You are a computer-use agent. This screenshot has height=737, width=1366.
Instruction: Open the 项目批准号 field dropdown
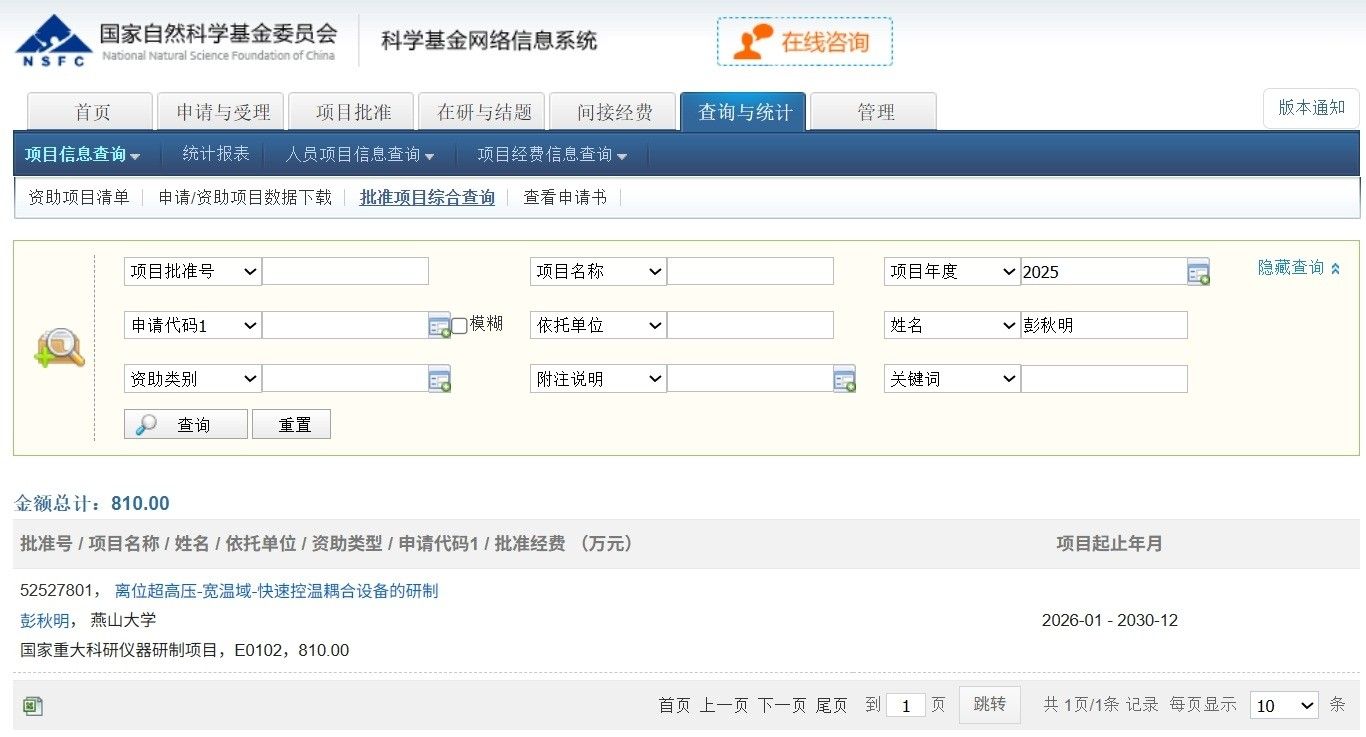coord(192,272)
